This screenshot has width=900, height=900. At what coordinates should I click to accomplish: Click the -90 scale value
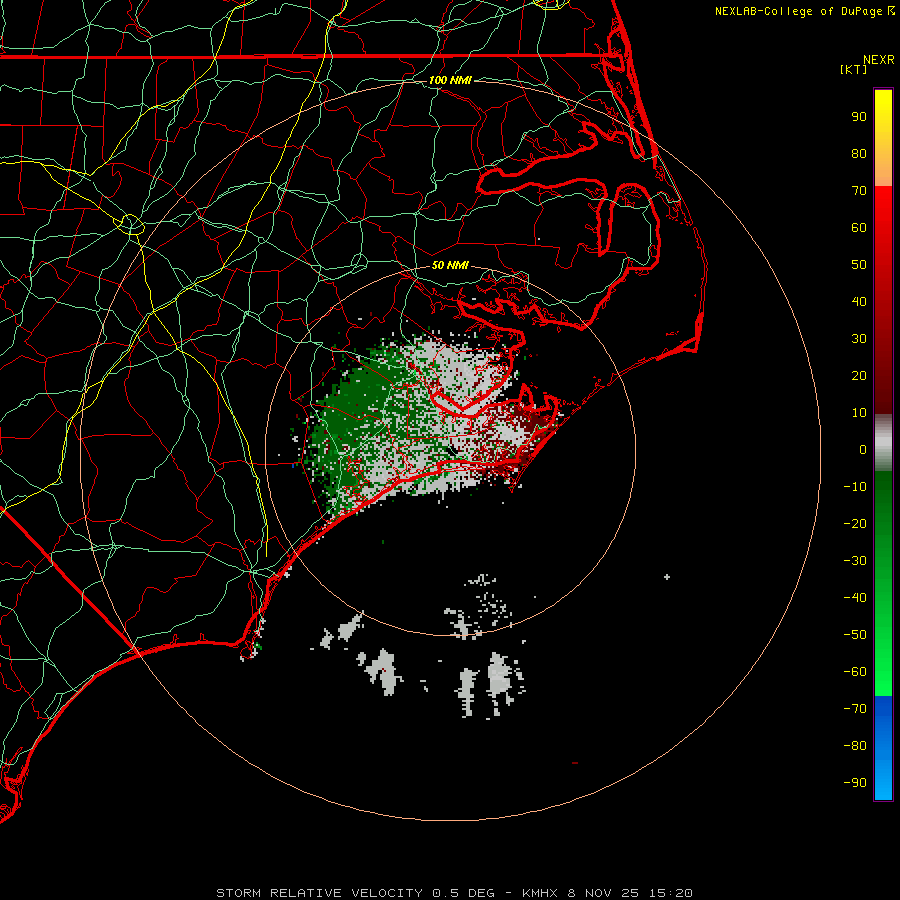click(x=855, y=783)
